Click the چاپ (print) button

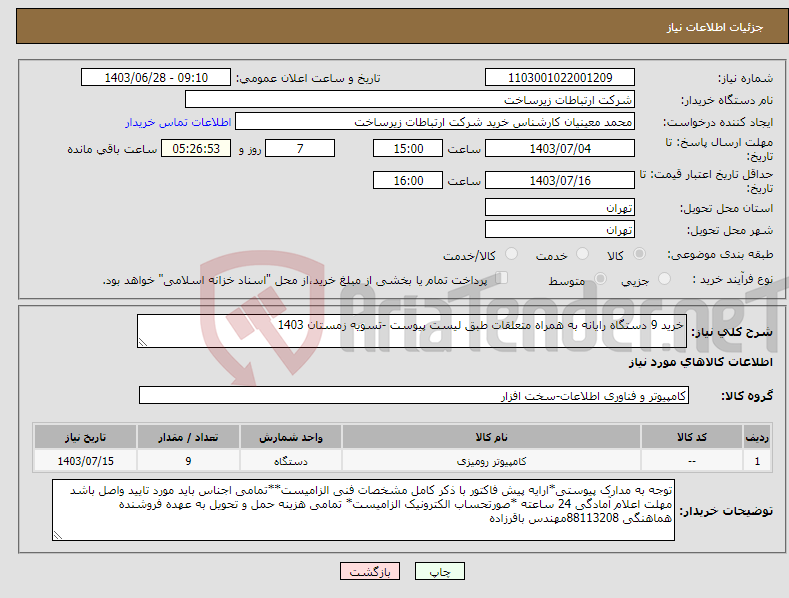439,571
